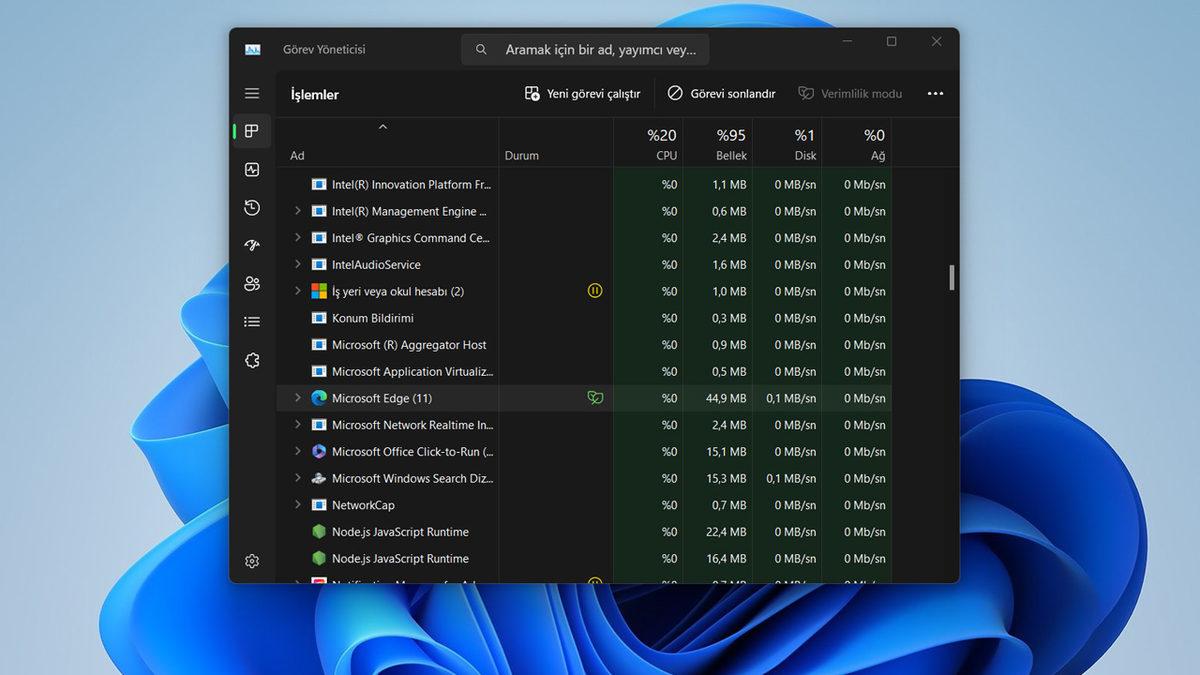This screenshot has height=675, width=1200.
Task: Open Startup apps page in sidebar
Action: tap(252, 246)
